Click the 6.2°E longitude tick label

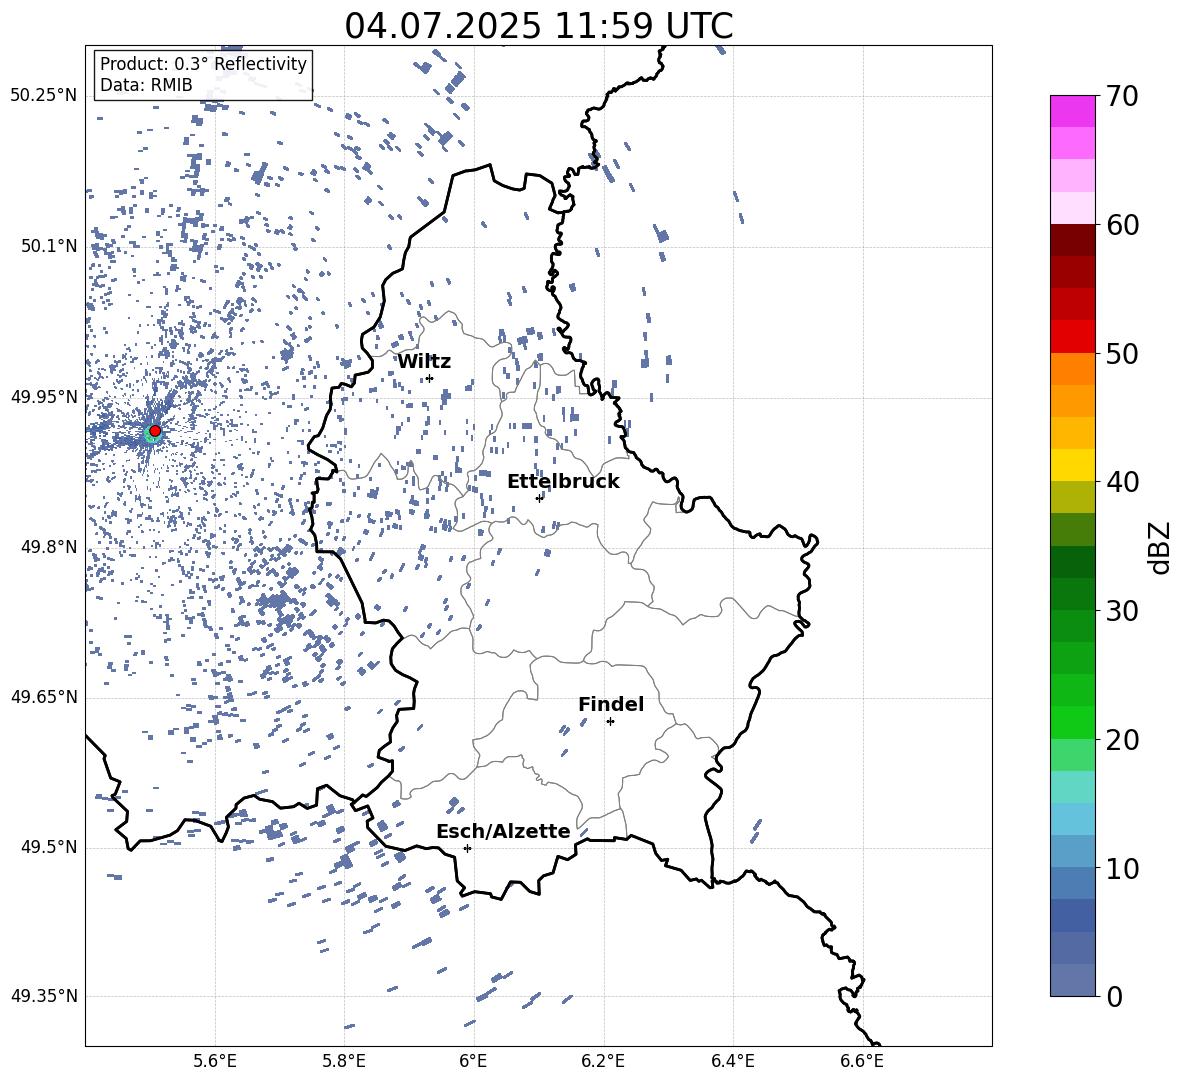pos(603,1061)
